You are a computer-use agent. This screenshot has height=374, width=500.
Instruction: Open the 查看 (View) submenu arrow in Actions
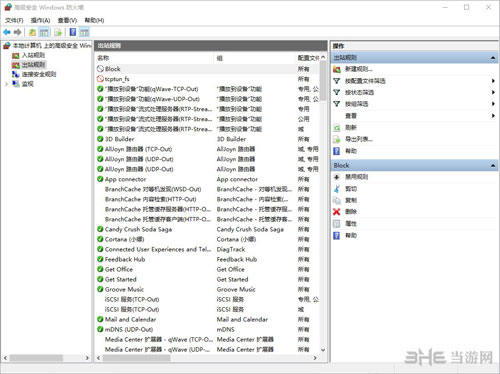(x=493, y=116)
